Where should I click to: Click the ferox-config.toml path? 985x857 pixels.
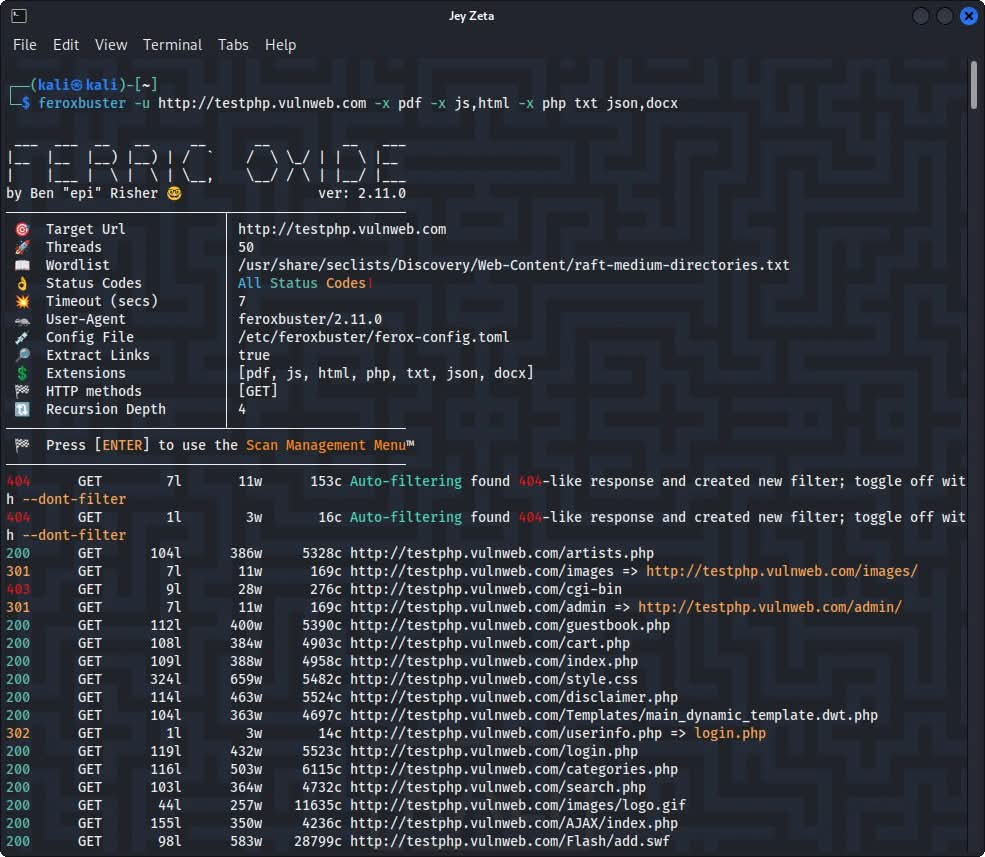[x=373, y=337]
